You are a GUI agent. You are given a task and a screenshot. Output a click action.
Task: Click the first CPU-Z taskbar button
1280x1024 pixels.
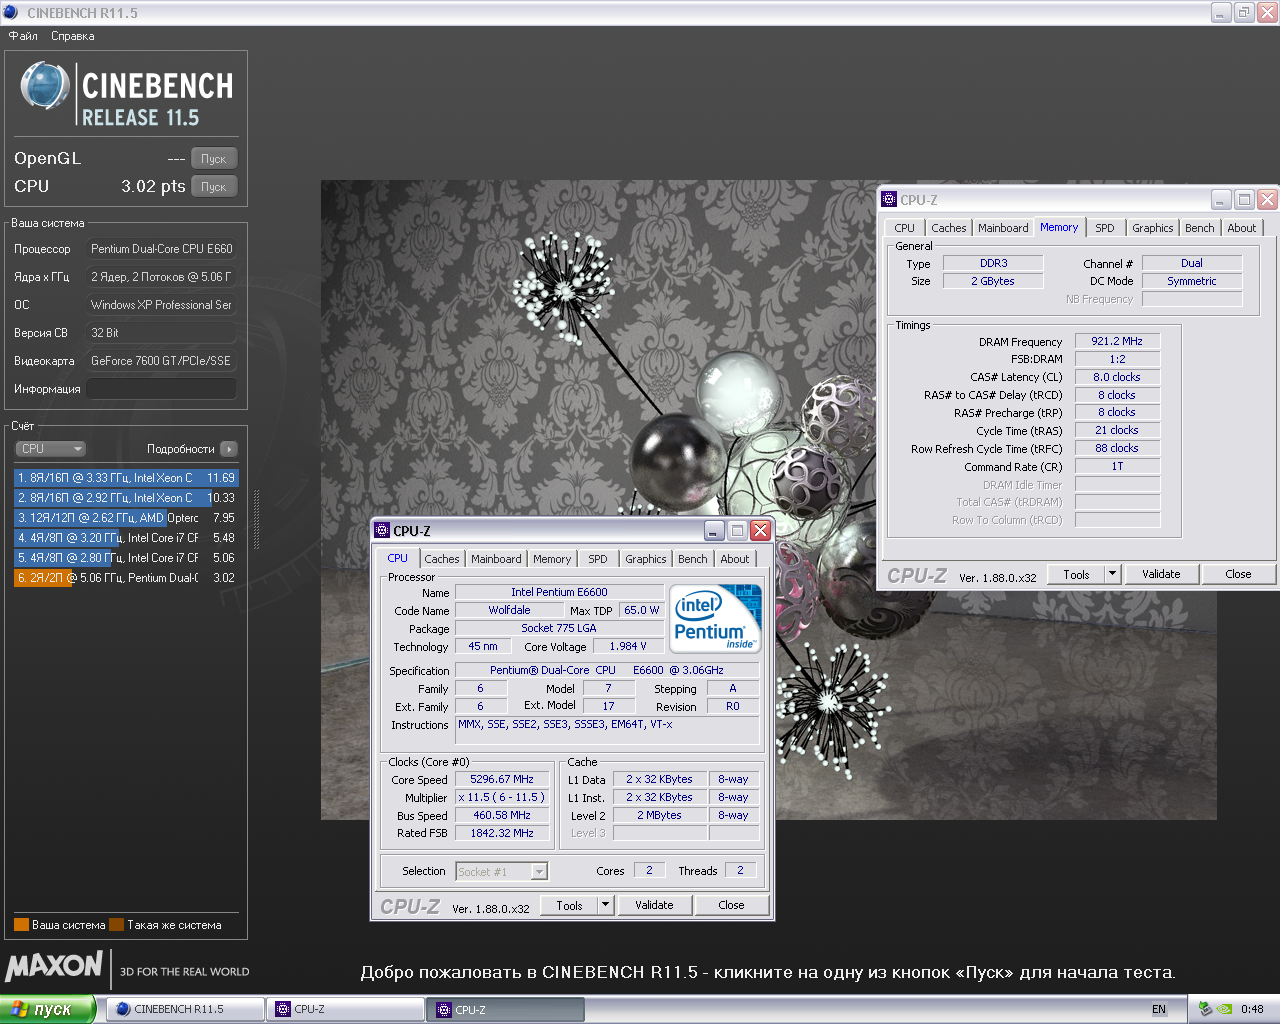(x=345, y=1010)
